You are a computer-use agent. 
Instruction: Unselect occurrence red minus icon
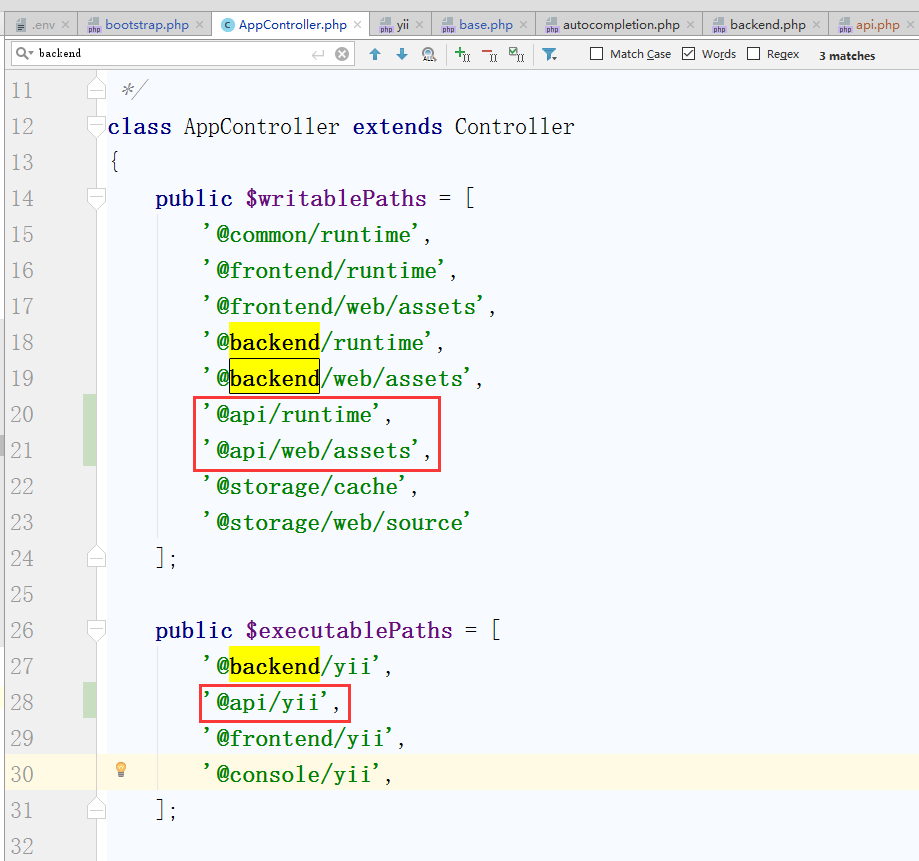pyautogui.click(x=489, y=54)
